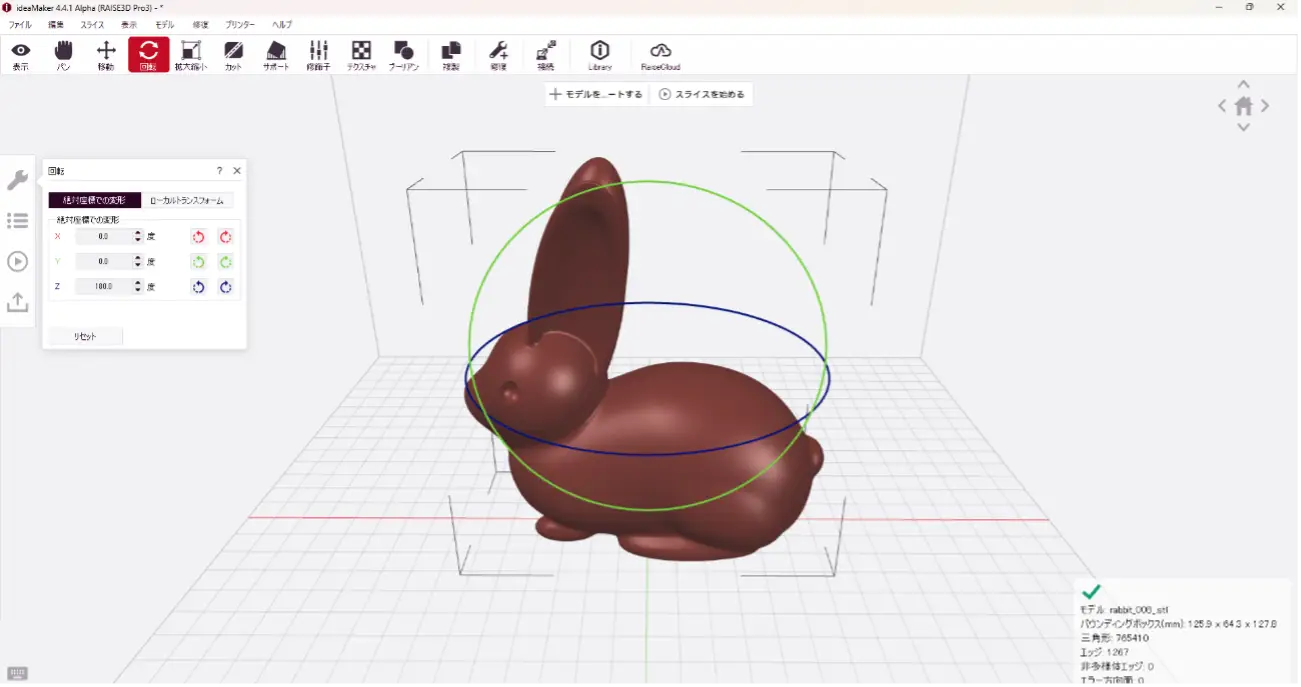Screen dimensions: 1301x687
Task: Click the Texture (テクスチャ) checkerboard icon
Action: click(x=361, y=55)
